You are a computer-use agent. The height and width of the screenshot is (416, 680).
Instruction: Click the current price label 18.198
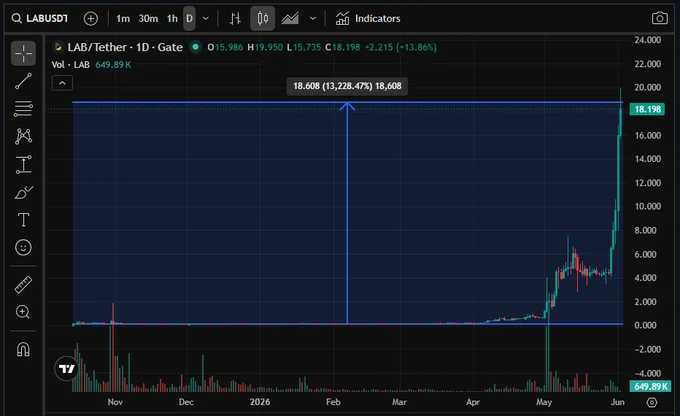tap(647, 109)
